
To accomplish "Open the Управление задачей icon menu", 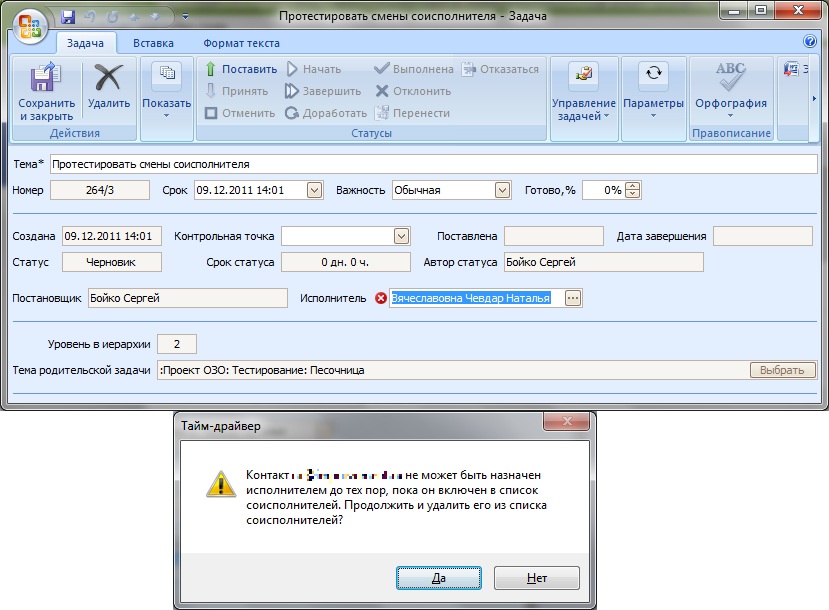I will (583, 75).
